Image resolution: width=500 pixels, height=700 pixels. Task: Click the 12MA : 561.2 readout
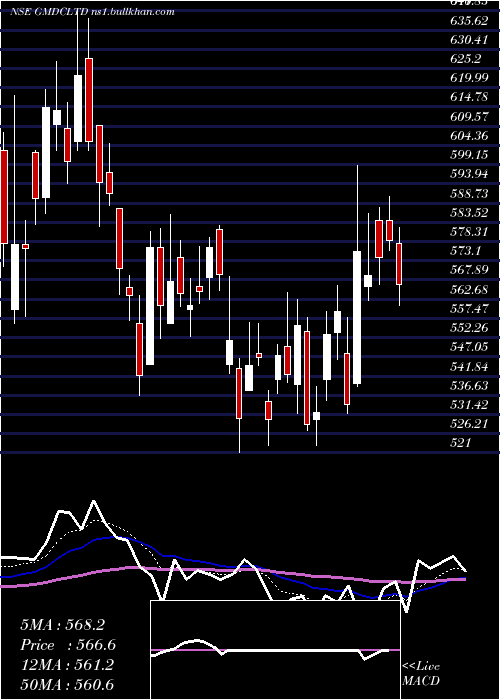point(67,665)
